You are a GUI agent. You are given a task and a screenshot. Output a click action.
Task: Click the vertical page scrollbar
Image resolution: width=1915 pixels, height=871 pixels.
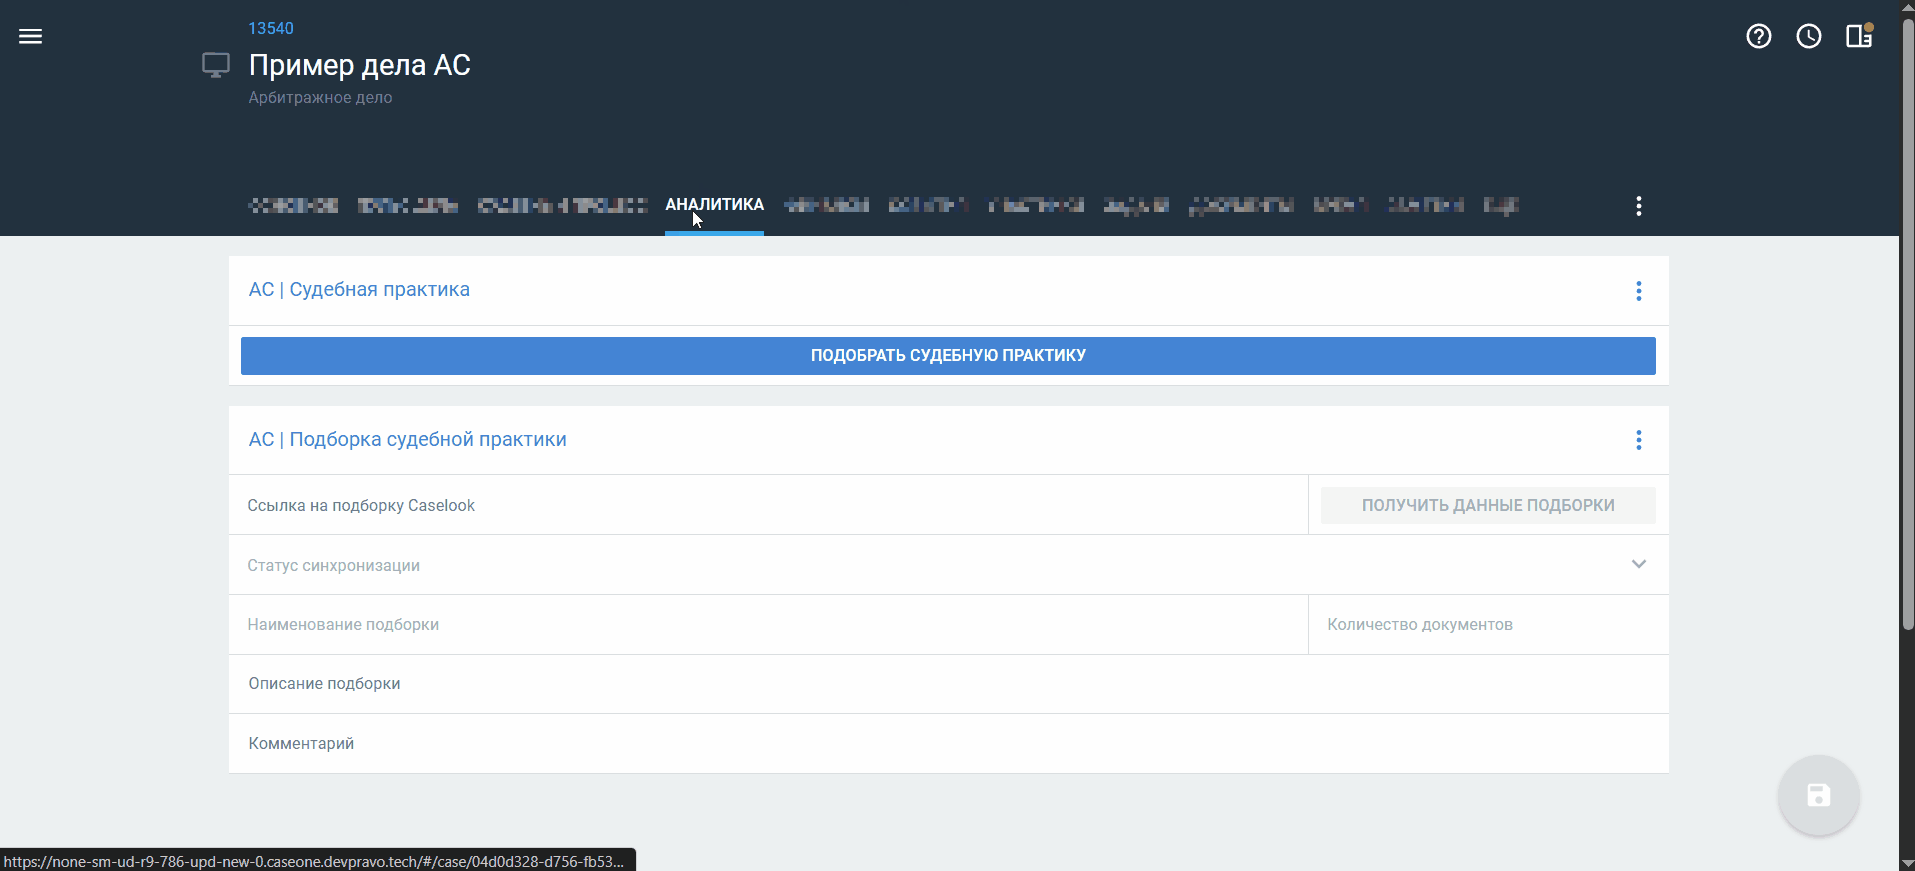(x=1907, y=330)
